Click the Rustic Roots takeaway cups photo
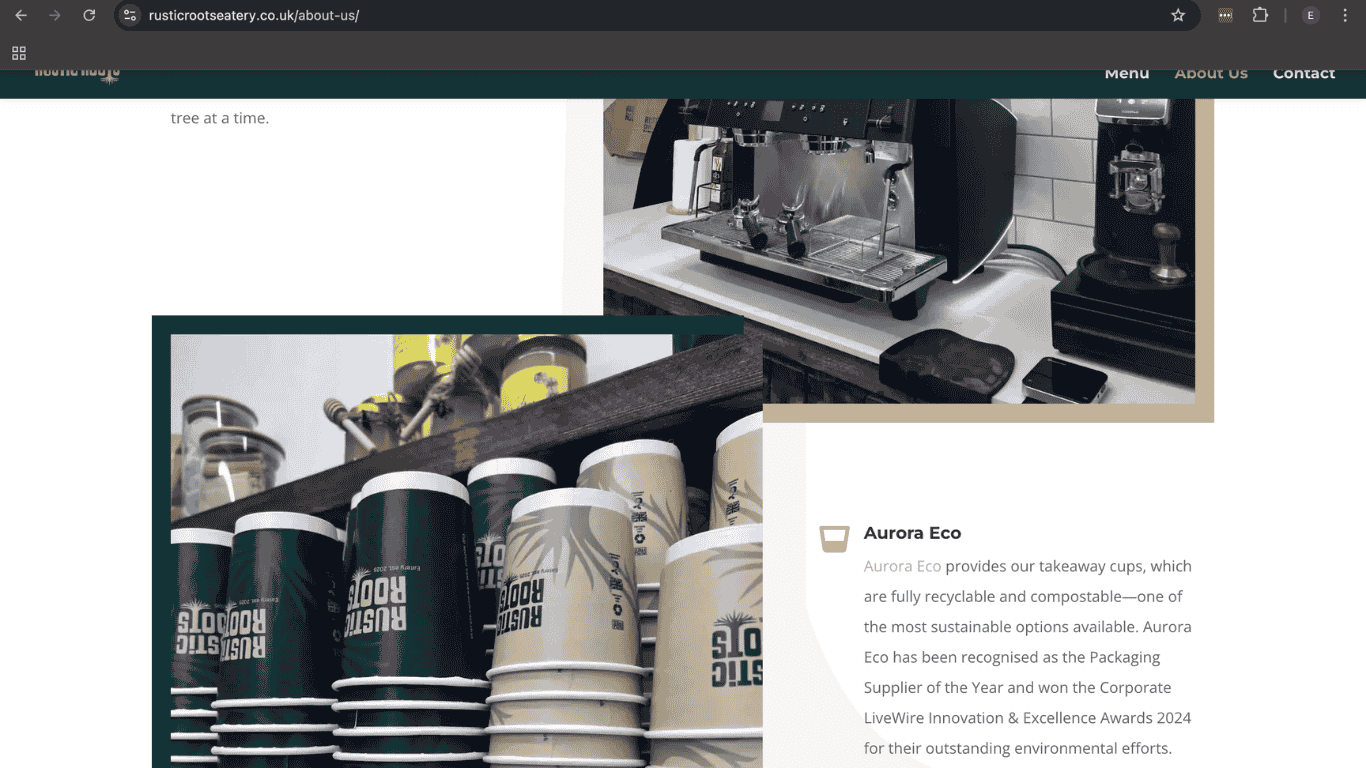This screenshot has height=768, width=1366. (x=466, y=560)
